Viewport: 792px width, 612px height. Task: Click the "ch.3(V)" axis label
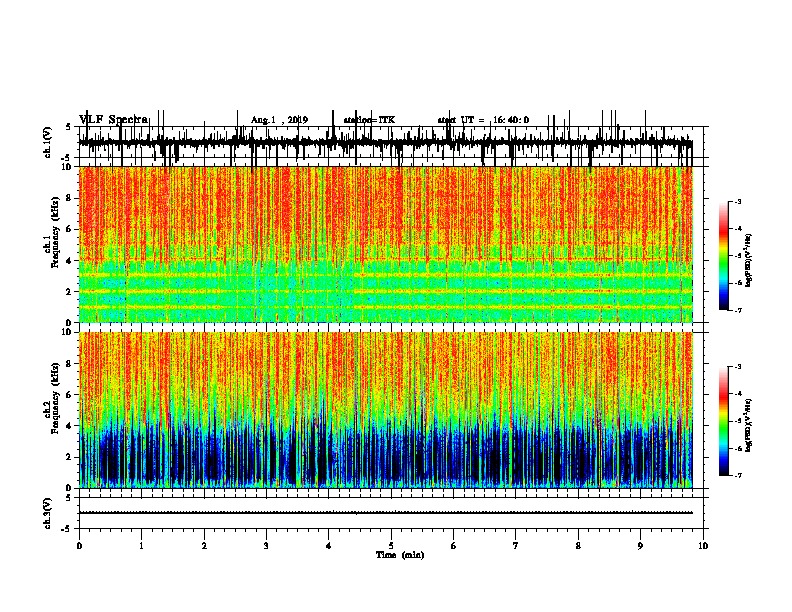[48, 513]
